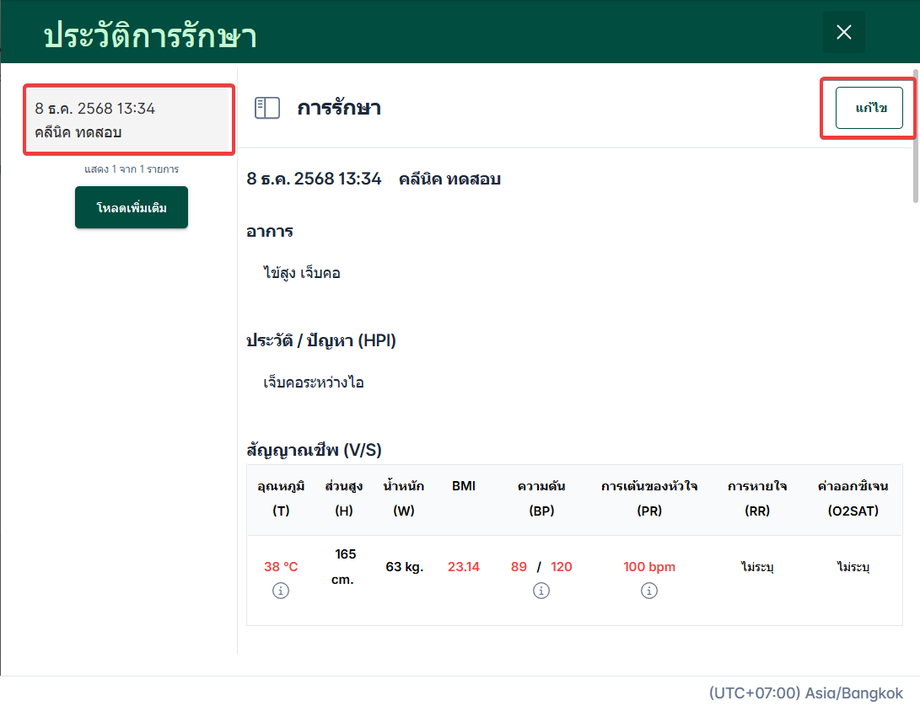Click the BMI column header
The width and height of the screenshot is (920, 706).
click(464, 486)
